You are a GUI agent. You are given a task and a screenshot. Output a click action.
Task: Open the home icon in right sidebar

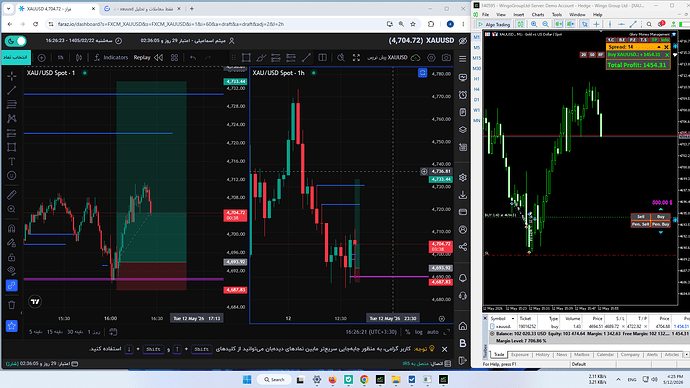pos(462,326)
